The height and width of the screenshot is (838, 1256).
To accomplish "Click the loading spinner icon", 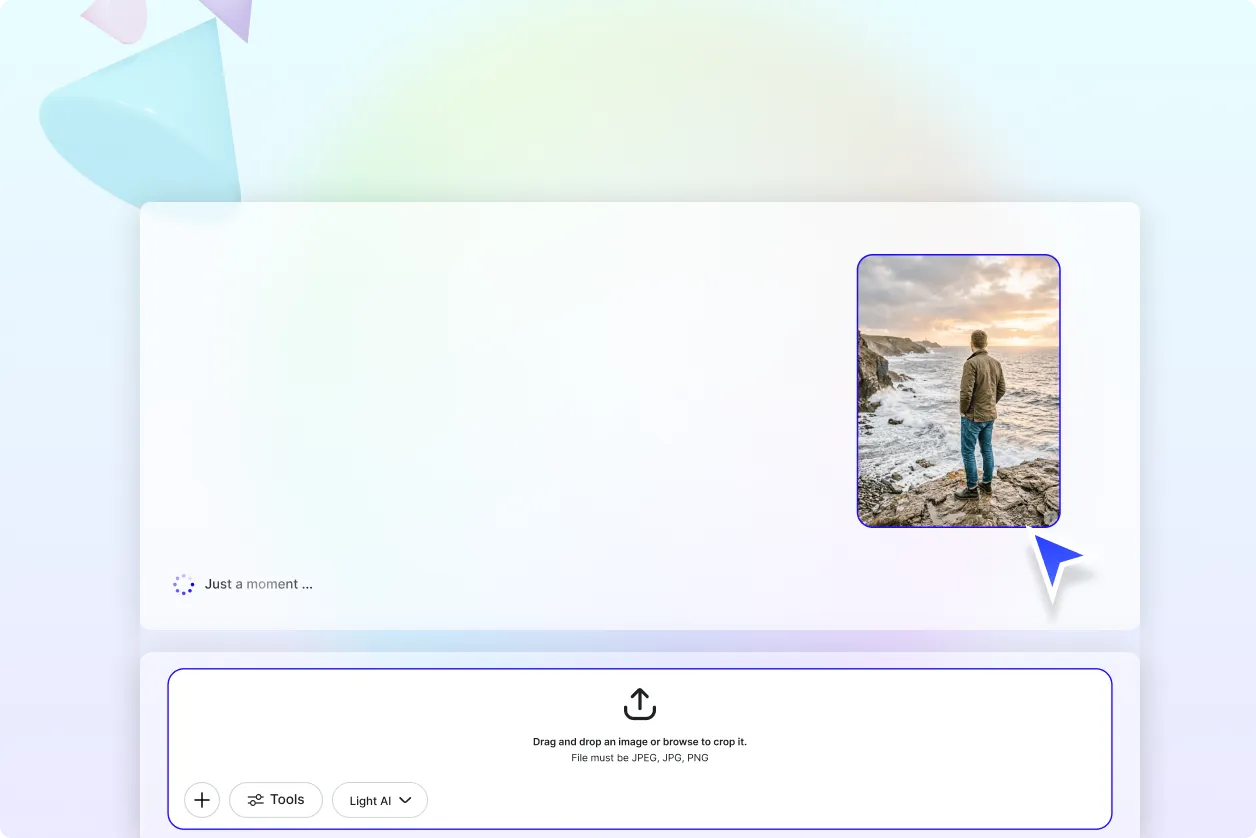I will coord(184,584).
